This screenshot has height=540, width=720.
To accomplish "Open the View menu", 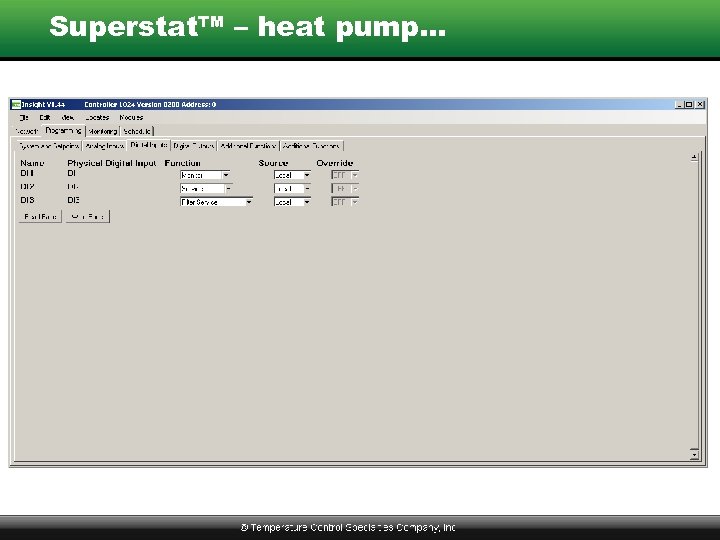I will coord(68,118).
